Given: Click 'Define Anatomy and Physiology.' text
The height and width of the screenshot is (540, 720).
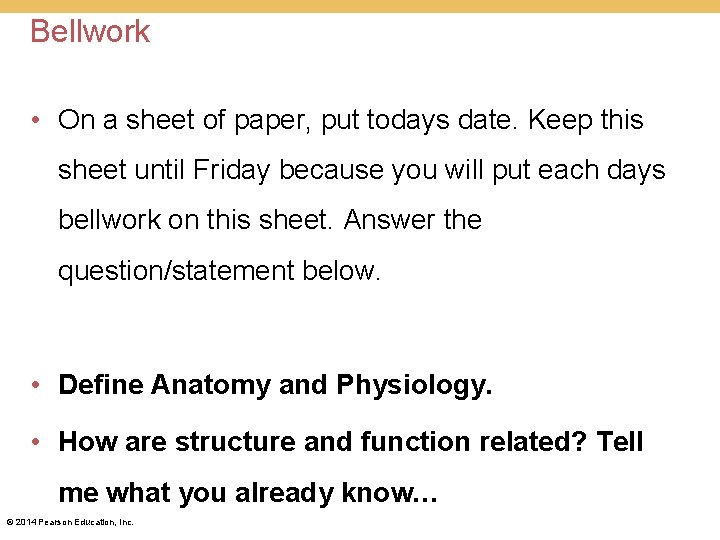Looking at the screenshot, I should (275, 385).
